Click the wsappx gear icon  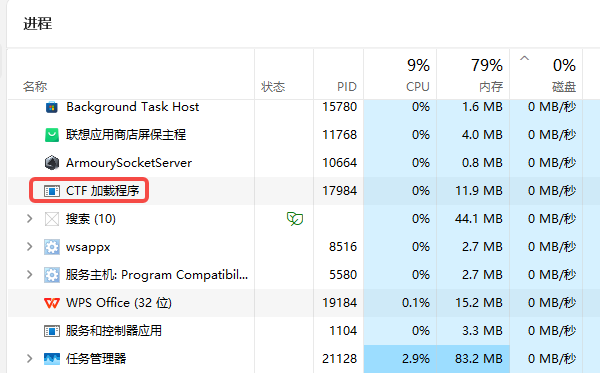[52, 247]
